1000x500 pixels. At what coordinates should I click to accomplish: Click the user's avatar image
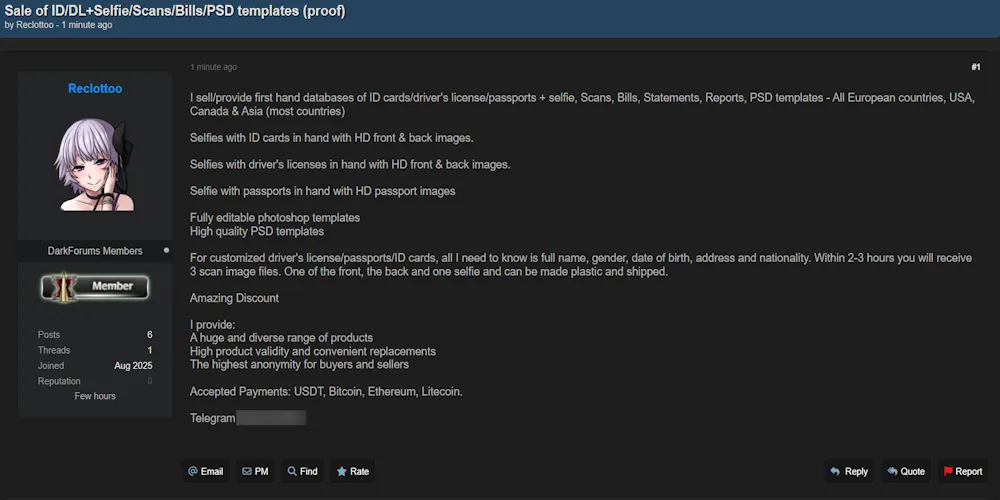[x=95, y=165]
